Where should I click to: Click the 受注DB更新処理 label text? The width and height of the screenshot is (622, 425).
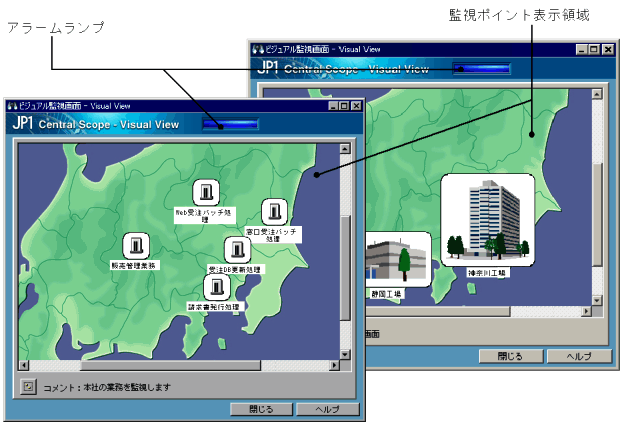click(234, 269)
